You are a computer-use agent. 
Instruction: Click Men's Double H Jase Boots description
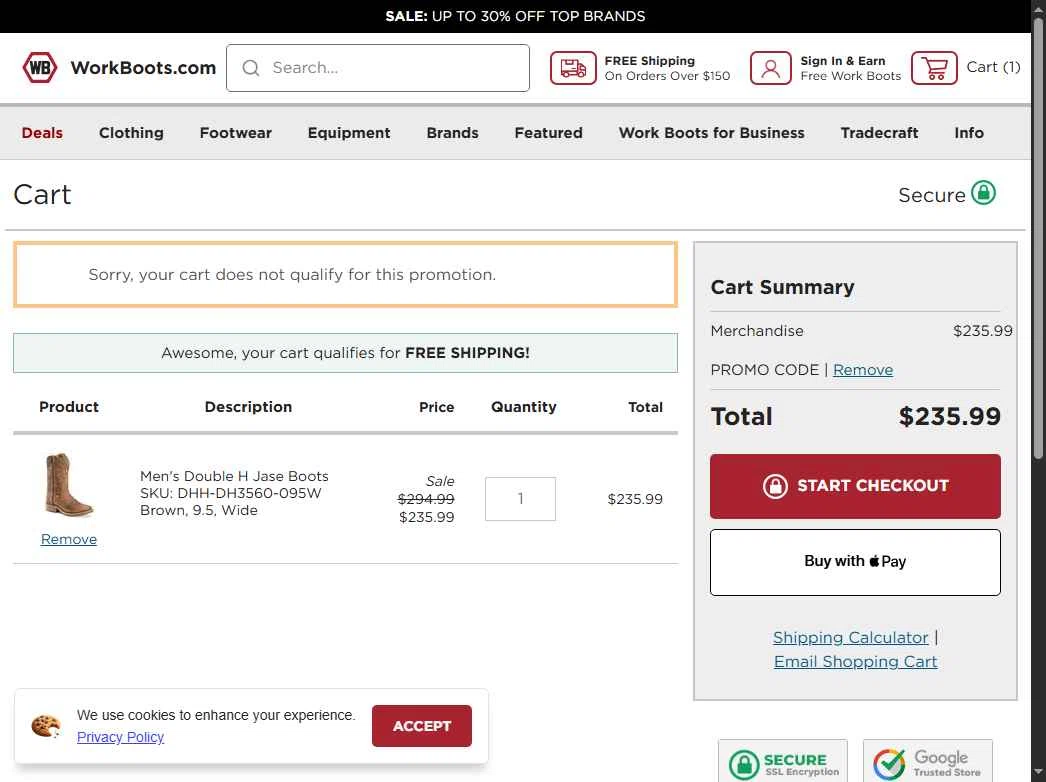click(234, 476)
